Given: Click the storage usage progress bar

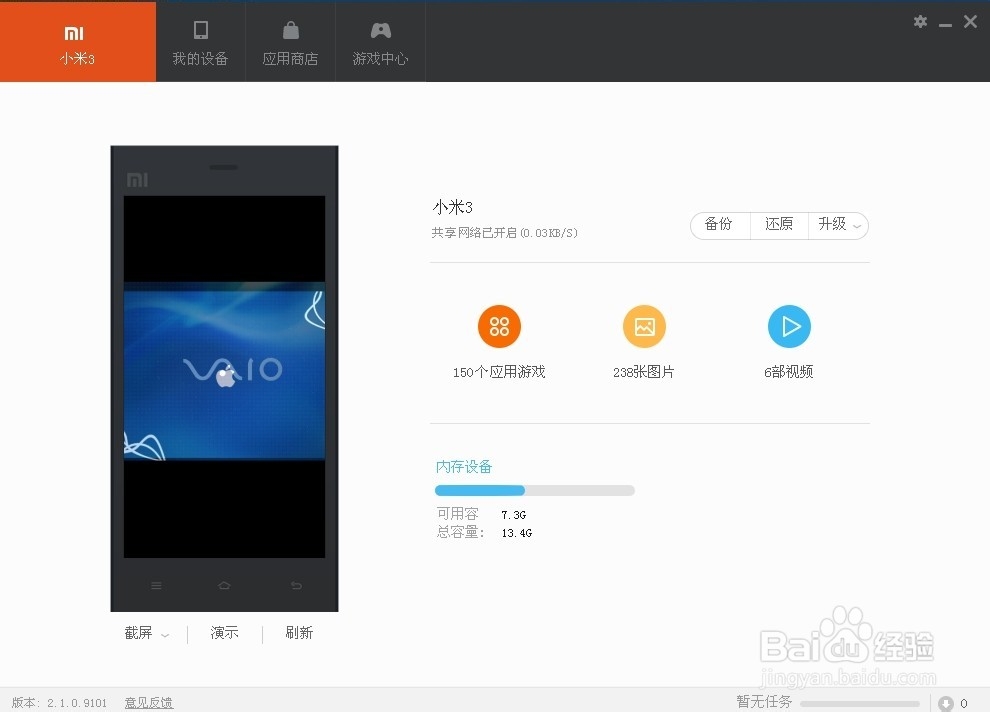Looking at the screenshot, I should [x=535, y=490].
